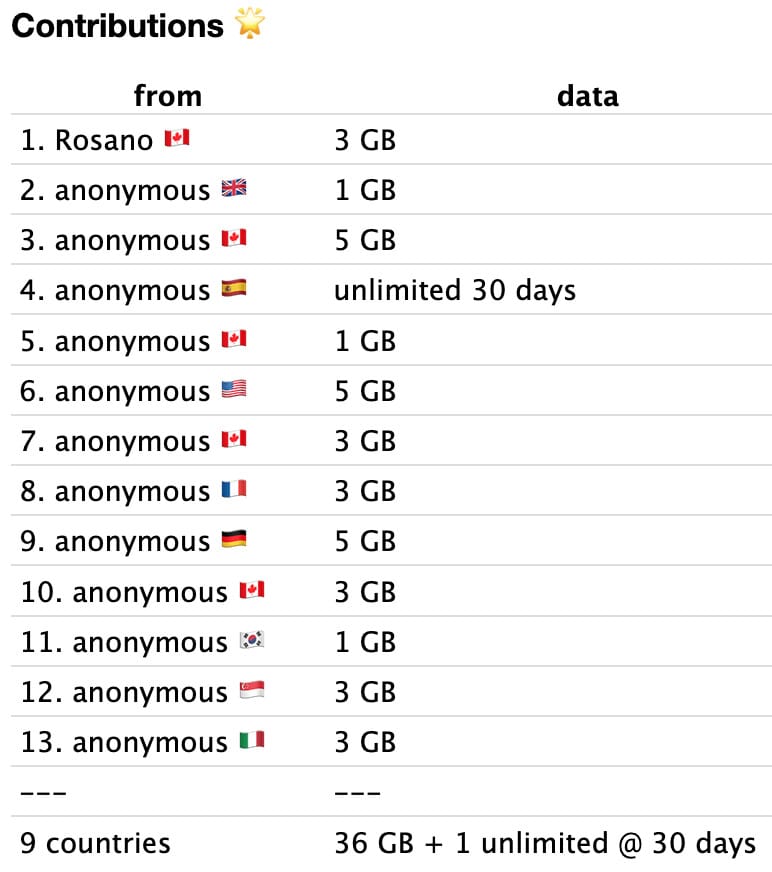Click the Contributions heading text

117,26
